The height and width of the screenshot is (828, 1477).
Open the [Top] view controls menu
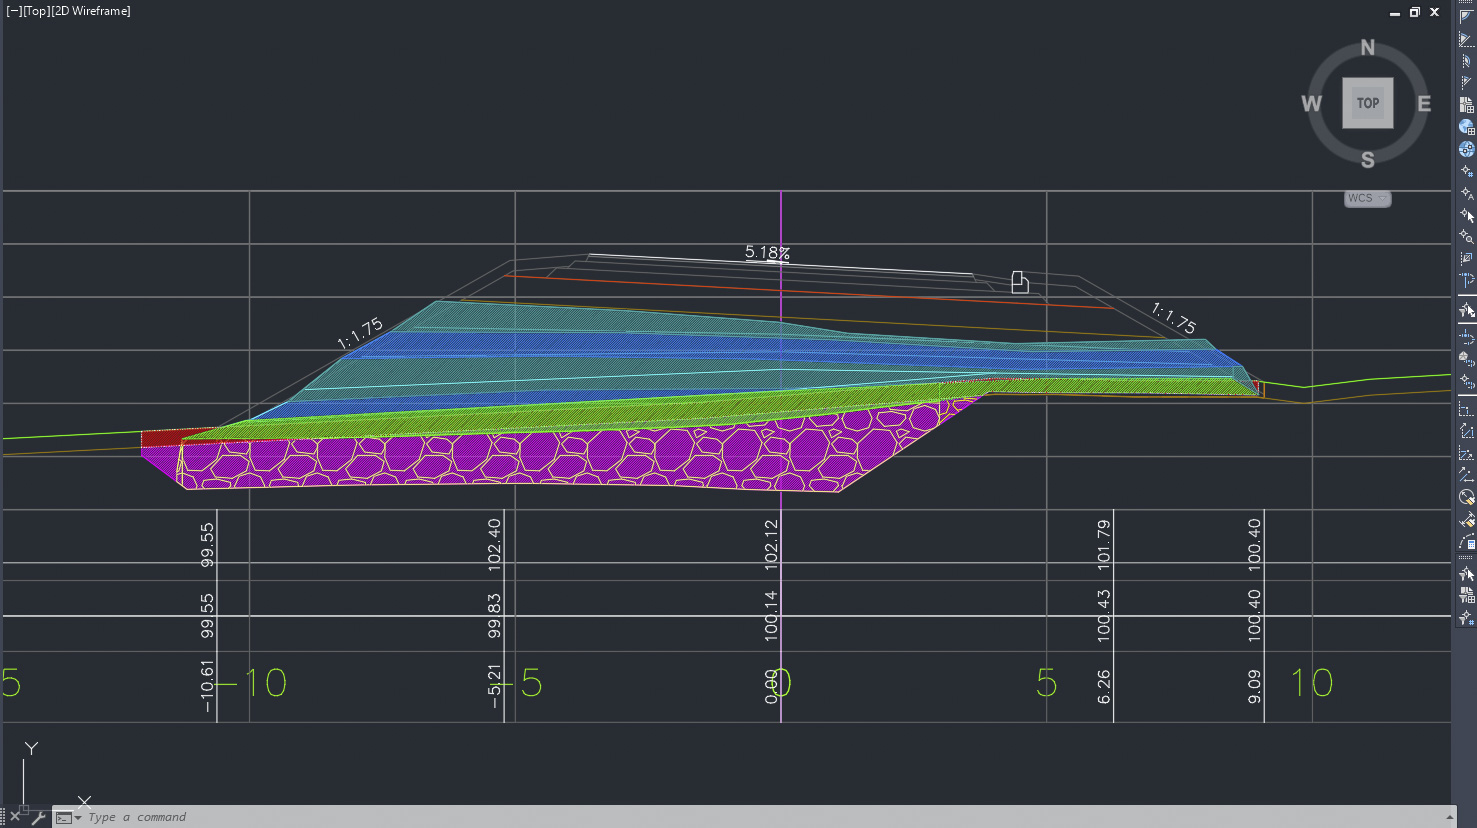36,11
